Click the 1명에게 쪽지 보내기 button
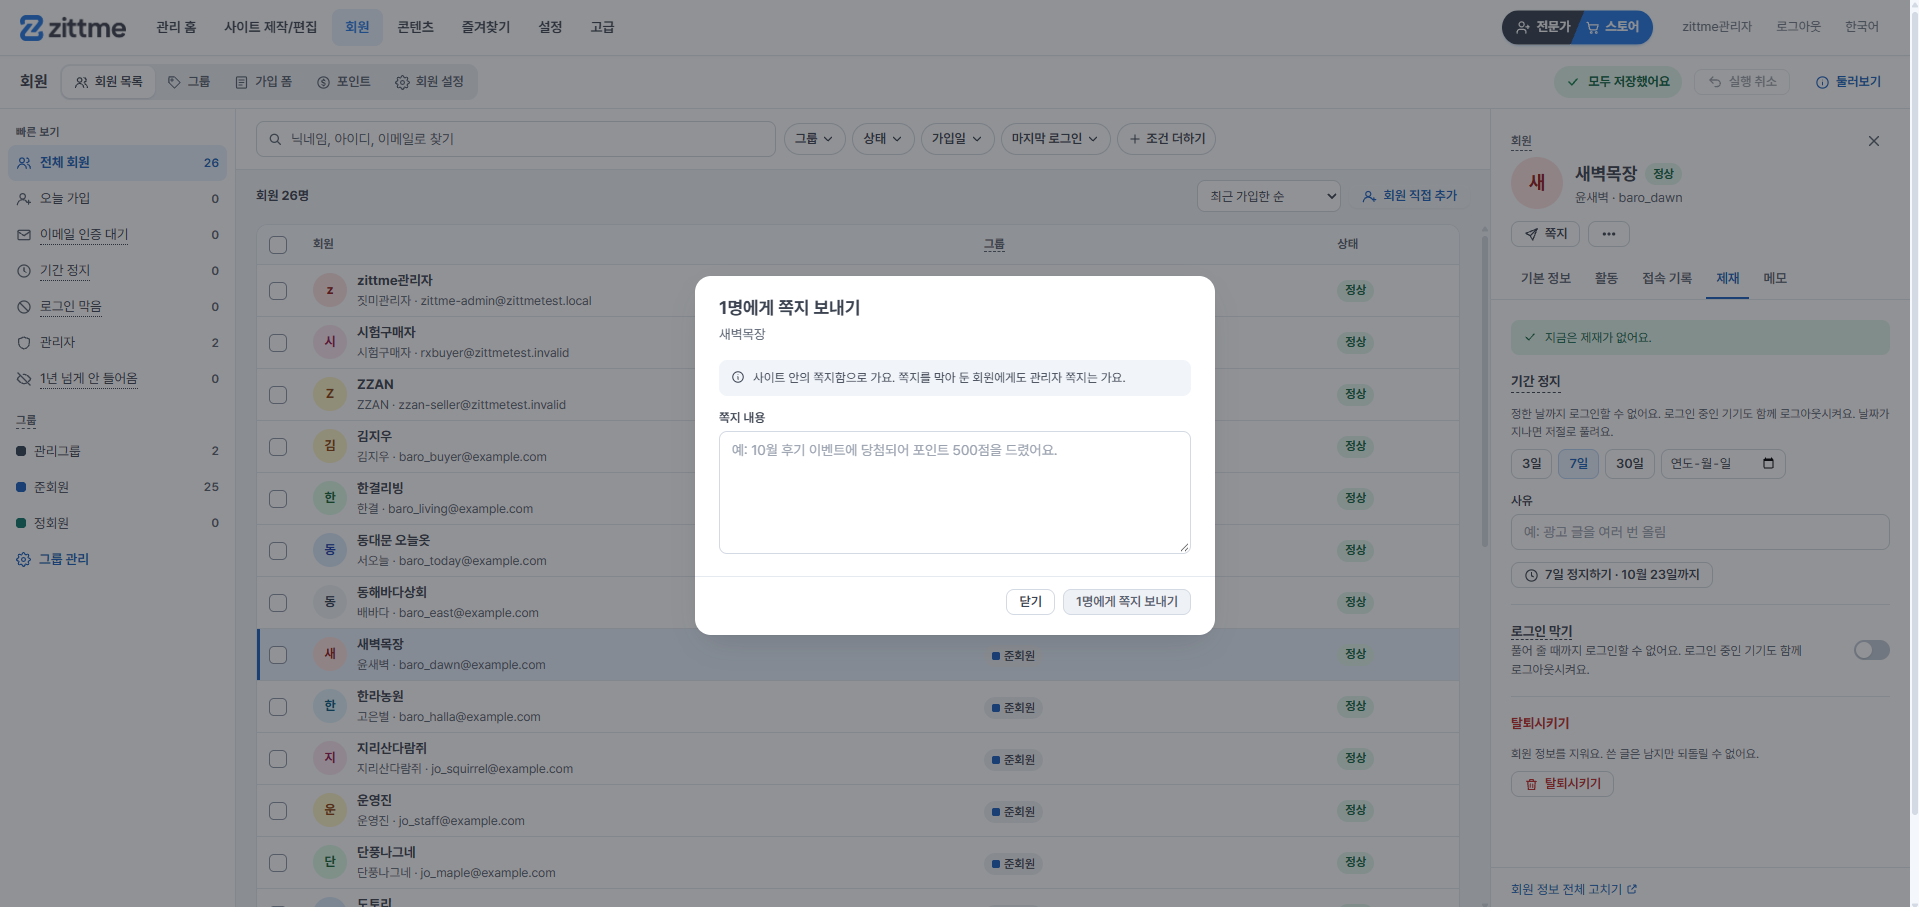Image resolution: width=1919 pixels, height=907 pixels. coord(1127,602)
